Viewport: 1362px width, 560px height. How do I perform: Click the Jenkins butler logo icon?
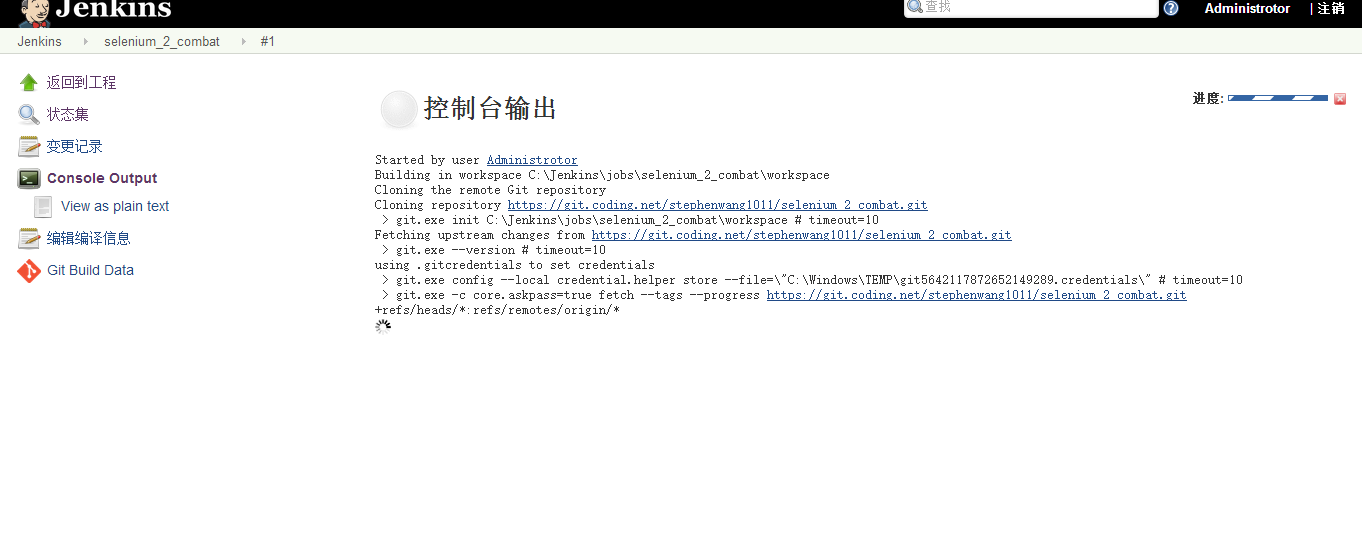coord(35,12)
